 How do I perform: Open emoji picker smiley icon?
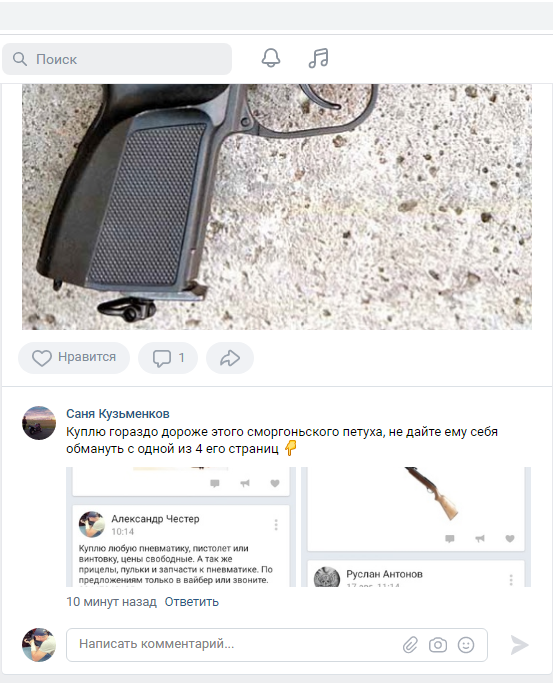pos(466,645)
